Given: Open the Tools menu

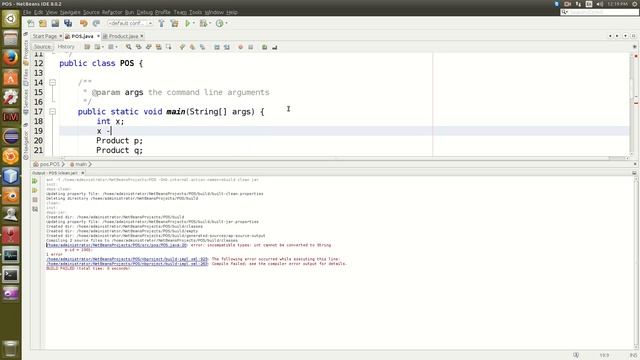Looking at the screenshot, I should 196,12.
